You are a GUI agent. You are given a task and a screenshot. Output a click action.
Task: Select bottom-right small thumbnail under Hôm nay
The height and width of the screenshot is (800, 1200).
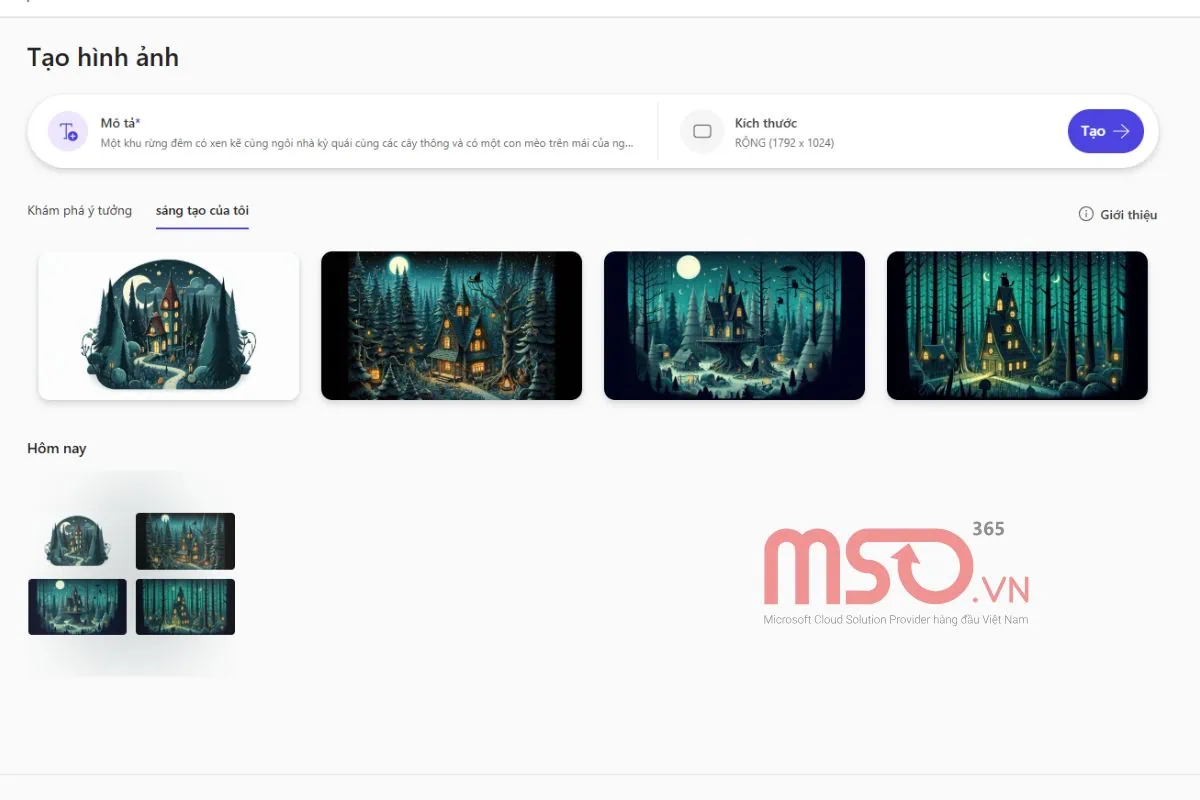tap(185, 606)
